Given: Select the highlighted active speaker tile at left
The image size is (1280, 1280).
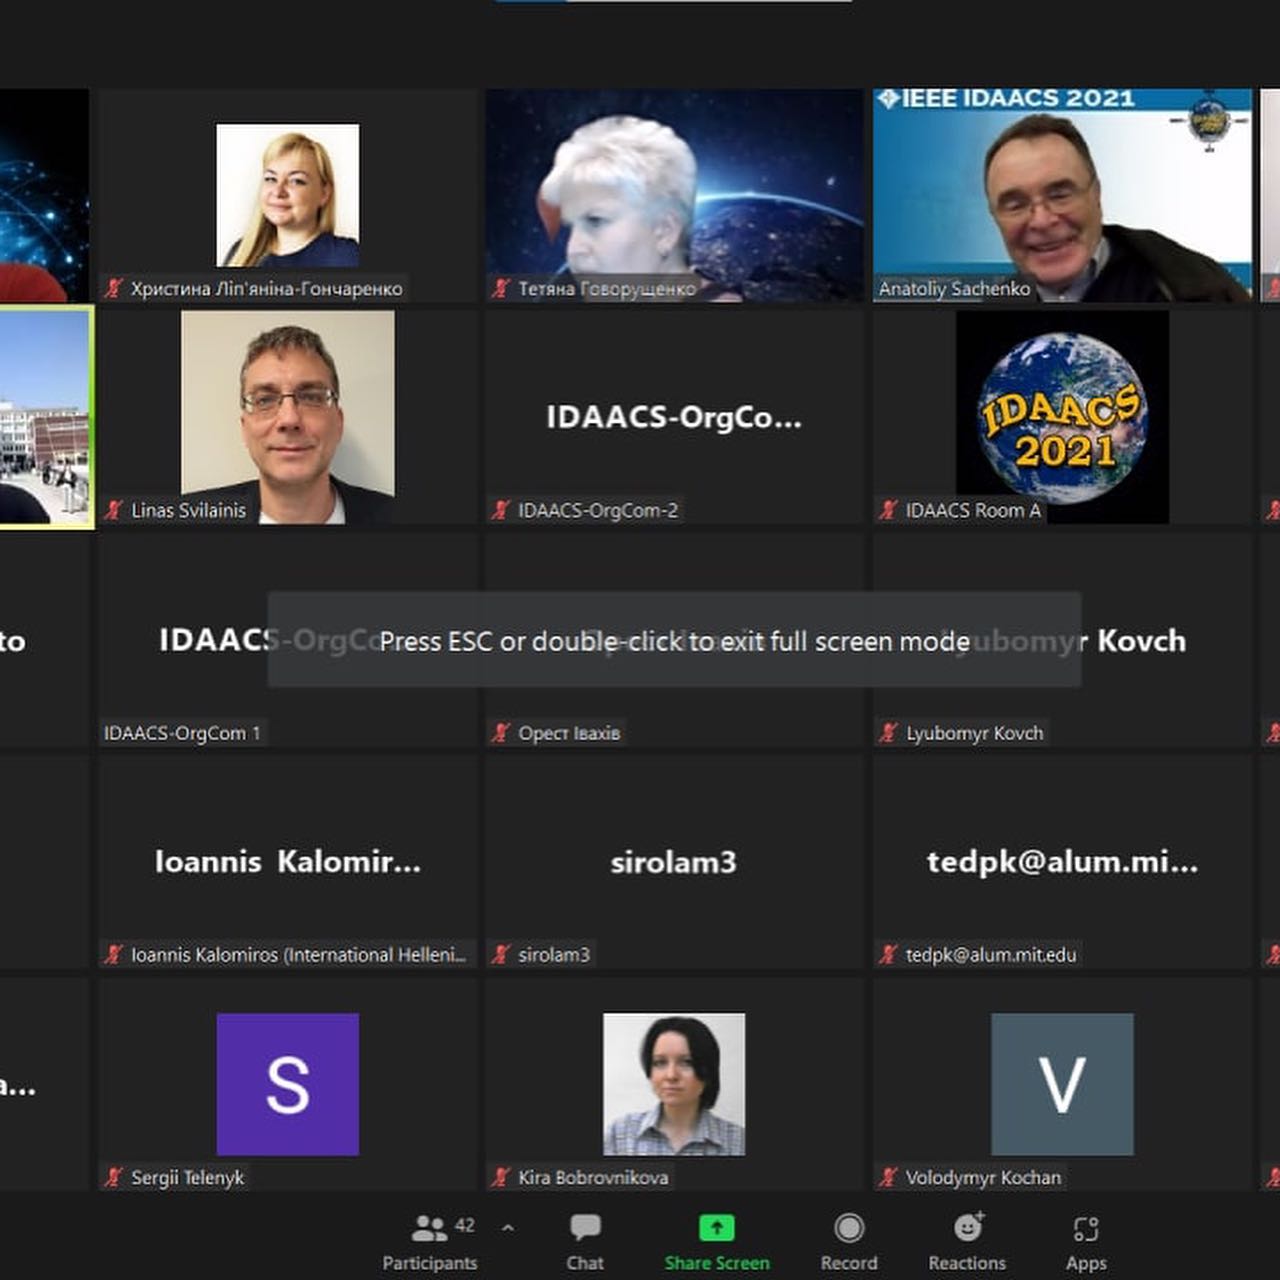Looking at the screenshot, I should [x=46, y=417].
